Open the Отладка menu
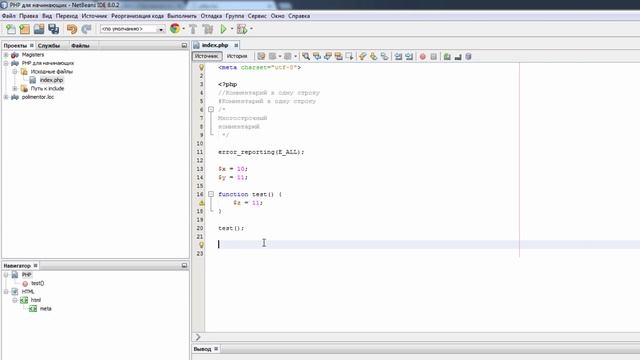The width and height of the screenshot is (640, 360). click(x=211, y=16)
